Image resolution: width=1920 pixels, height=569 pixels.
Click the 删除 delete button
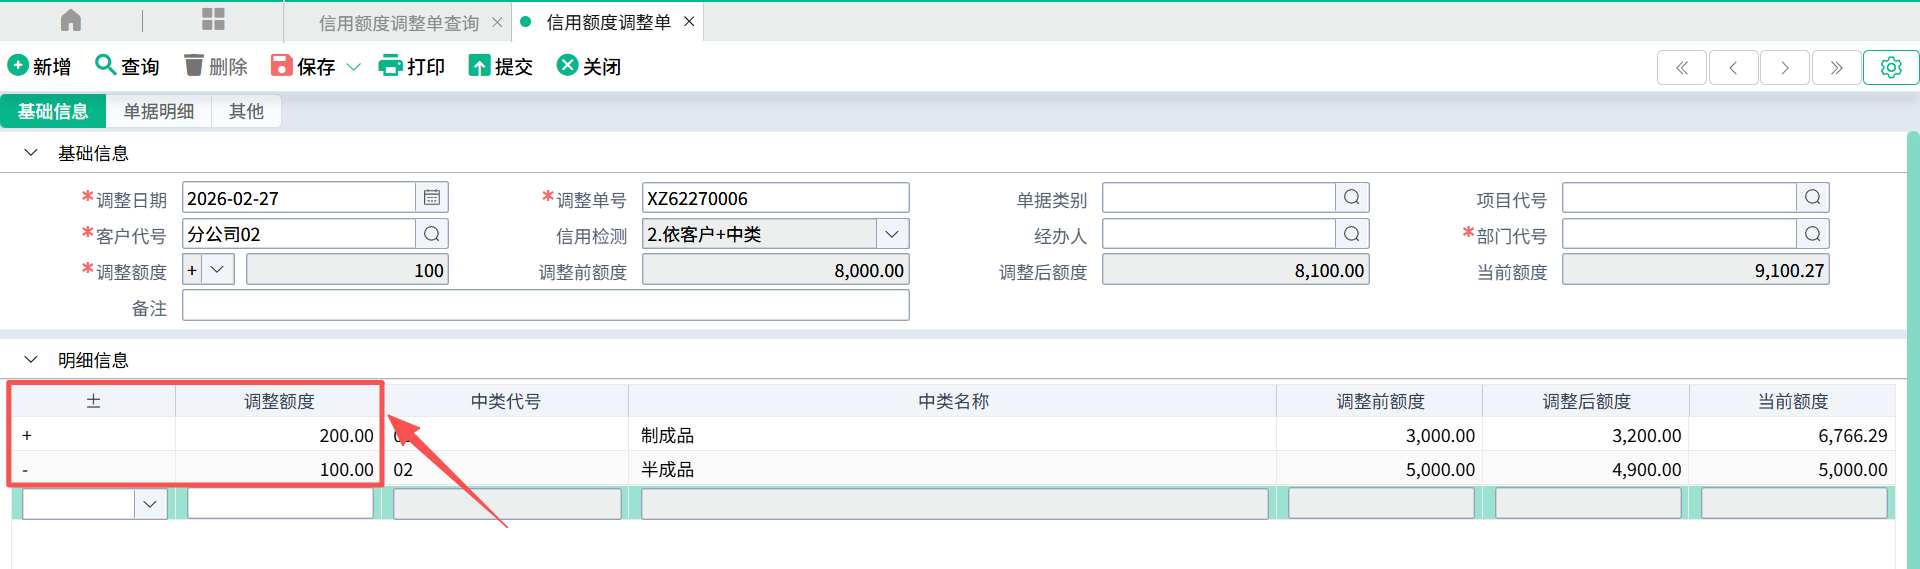click(216, 66)
